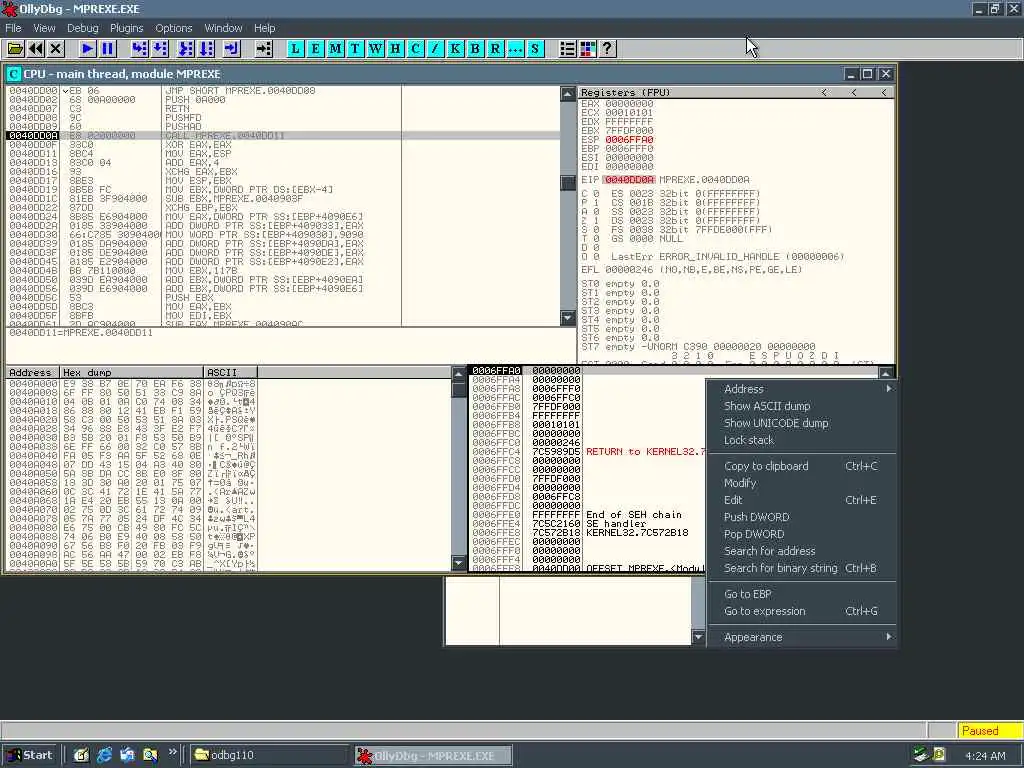
Task: Click the Execute till return icon
Action: click(x=232, y=49)
